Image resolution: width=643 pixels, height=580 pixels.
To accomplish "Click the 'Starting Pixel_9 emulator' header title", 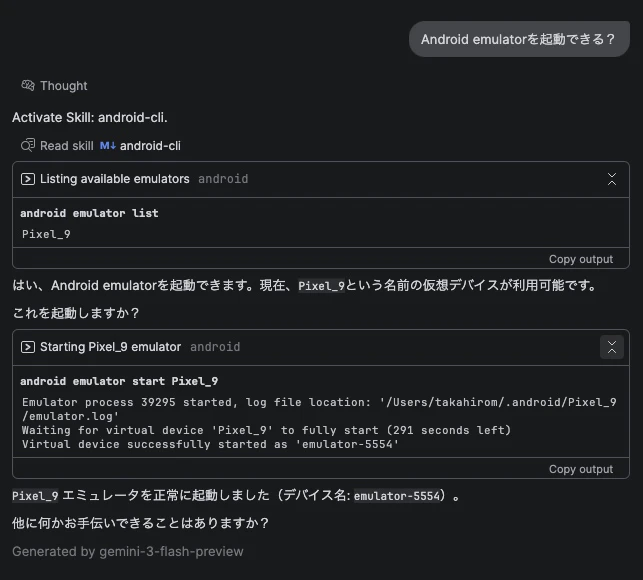I will 110,347.
